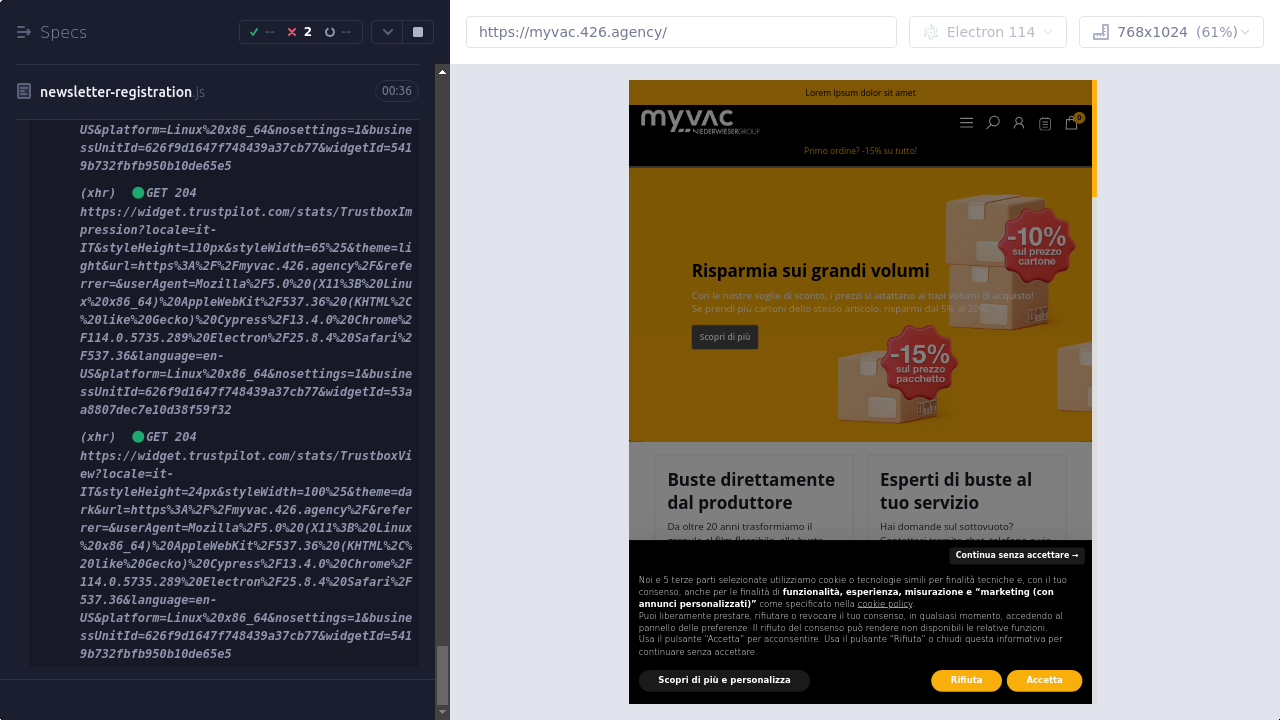This screenshot has height=720, width=1280.
Task: Click the Rifiuta cookie button
Action: pos(966,681)
